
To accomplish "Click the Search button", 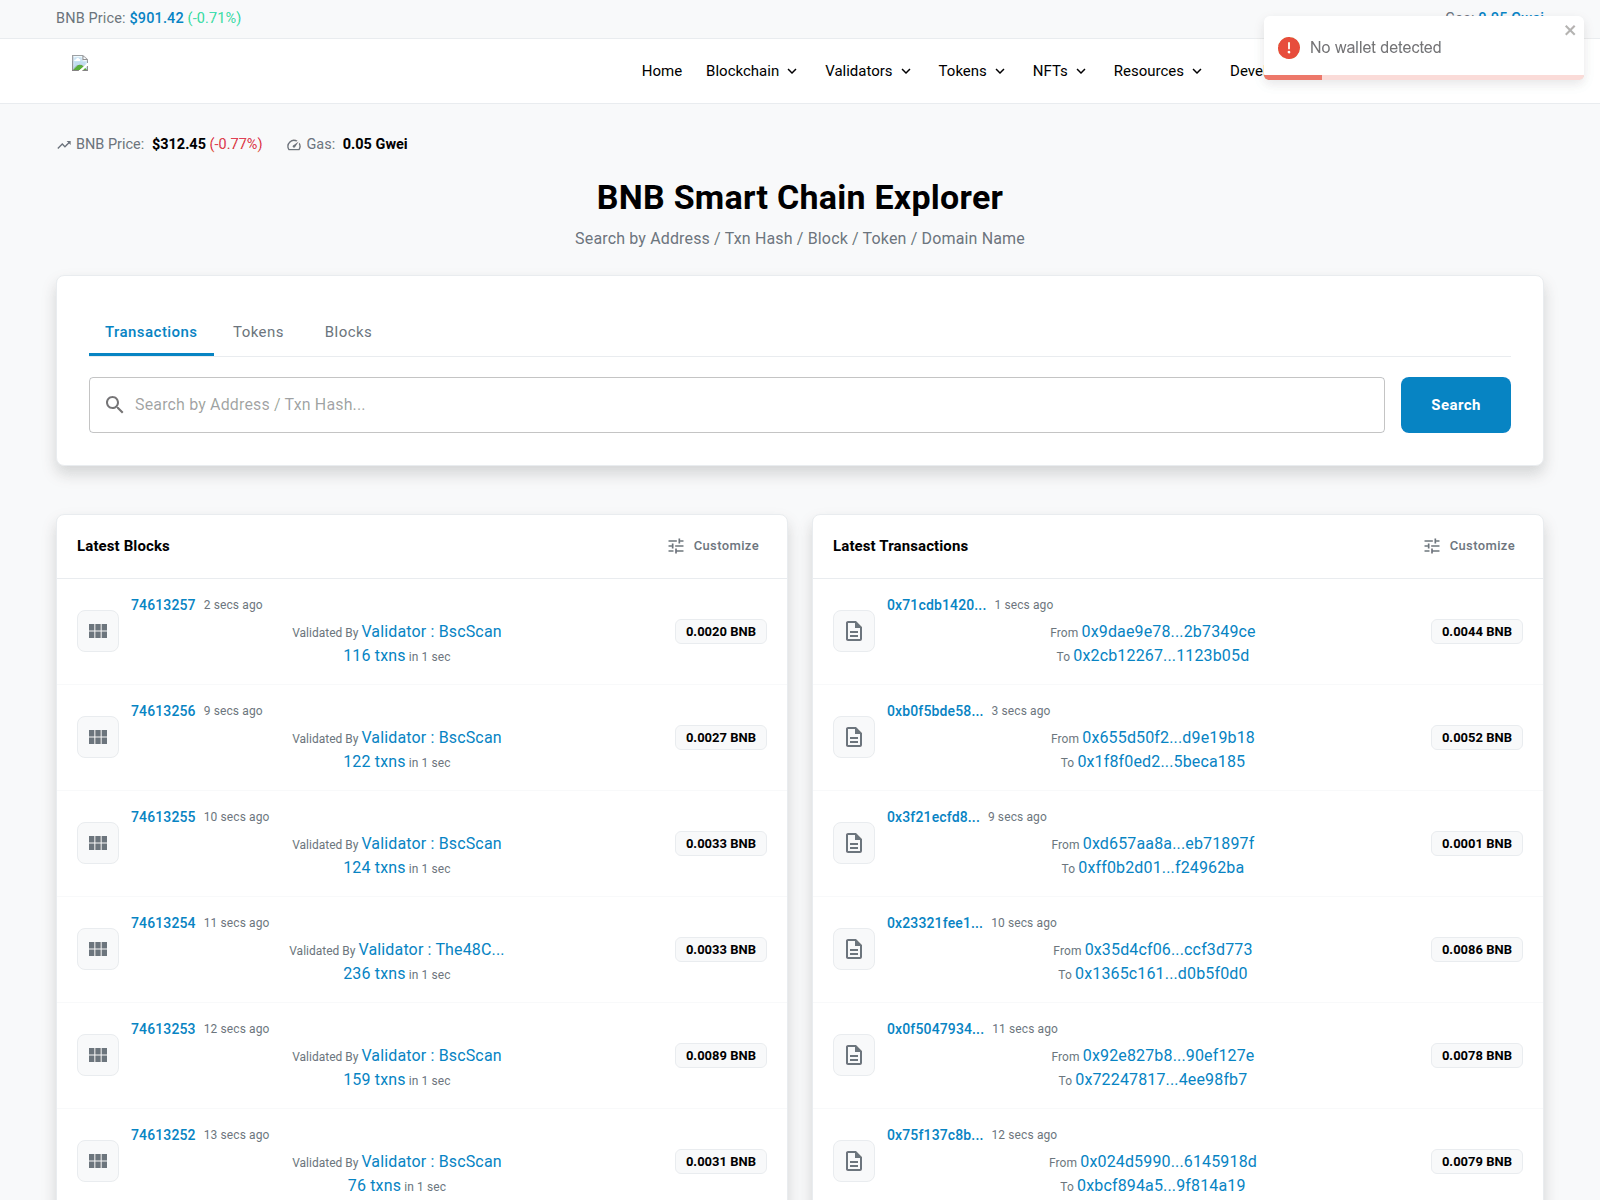I will pos(1456,405).
